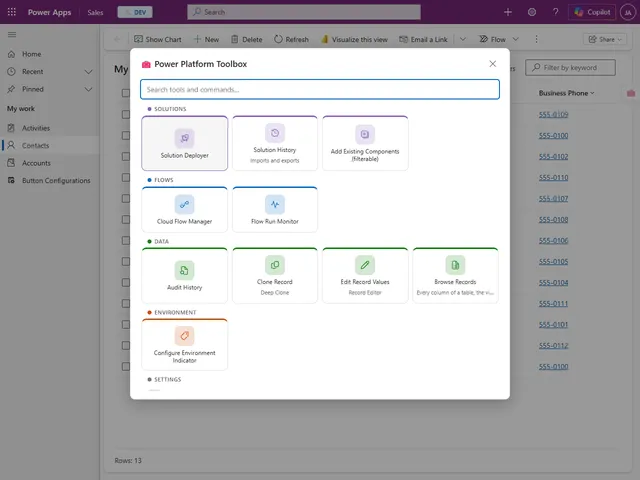Screen dimensions: 640x480
Task: Open the Share dropdown button
Action: 604,39
